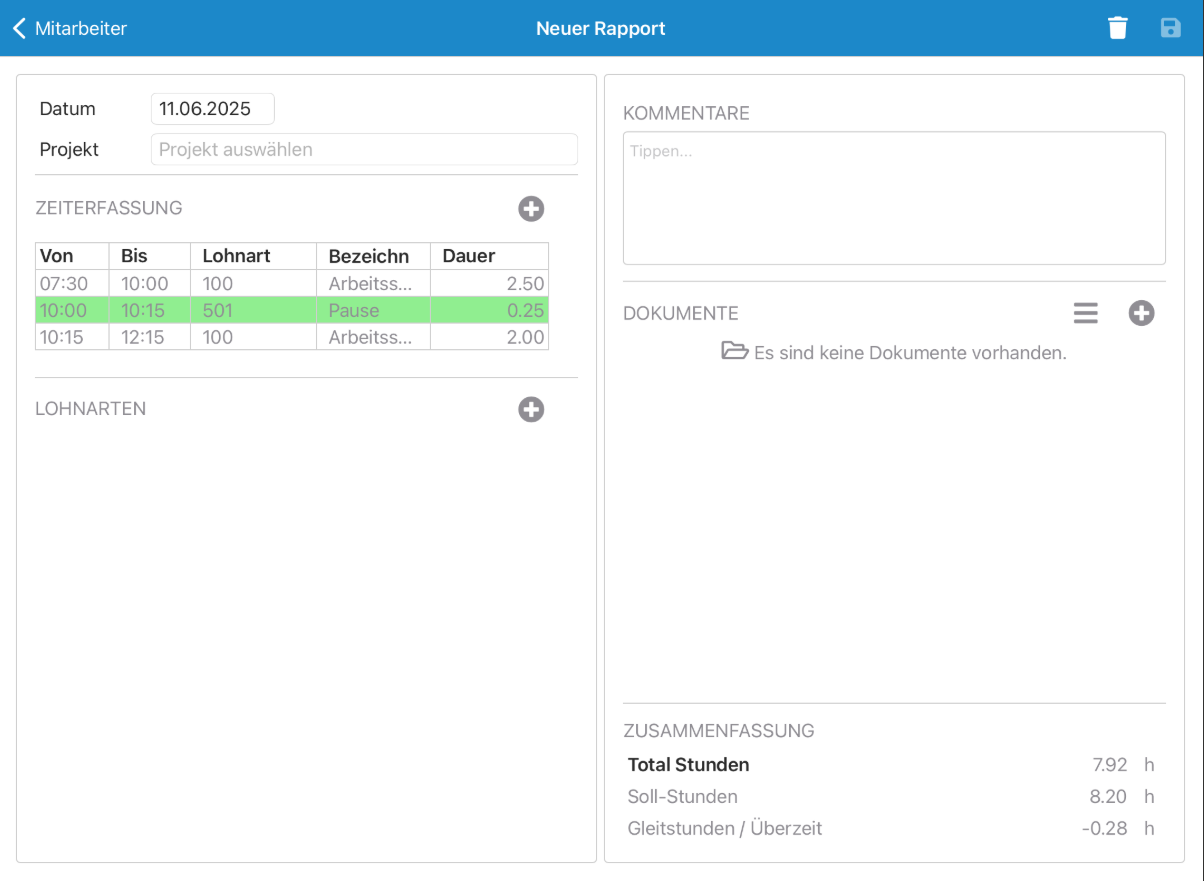Open the Datum field showing 11.06.2025

pos(212,109)
